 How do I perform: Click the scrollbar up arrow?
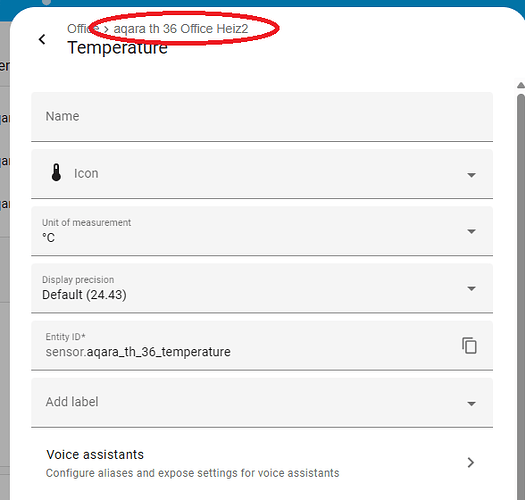click(x=521, y=85)
